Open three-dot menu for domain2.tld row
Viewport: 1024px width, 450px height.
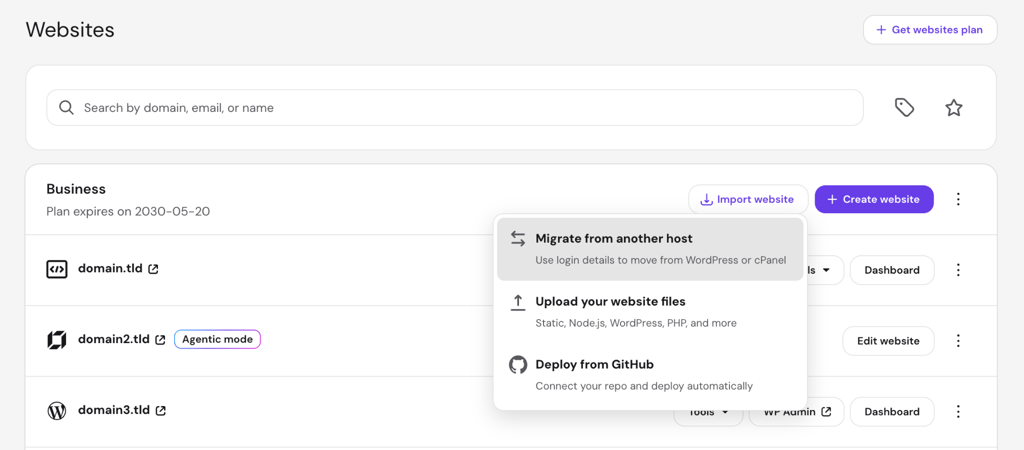[x=958, y=341]
